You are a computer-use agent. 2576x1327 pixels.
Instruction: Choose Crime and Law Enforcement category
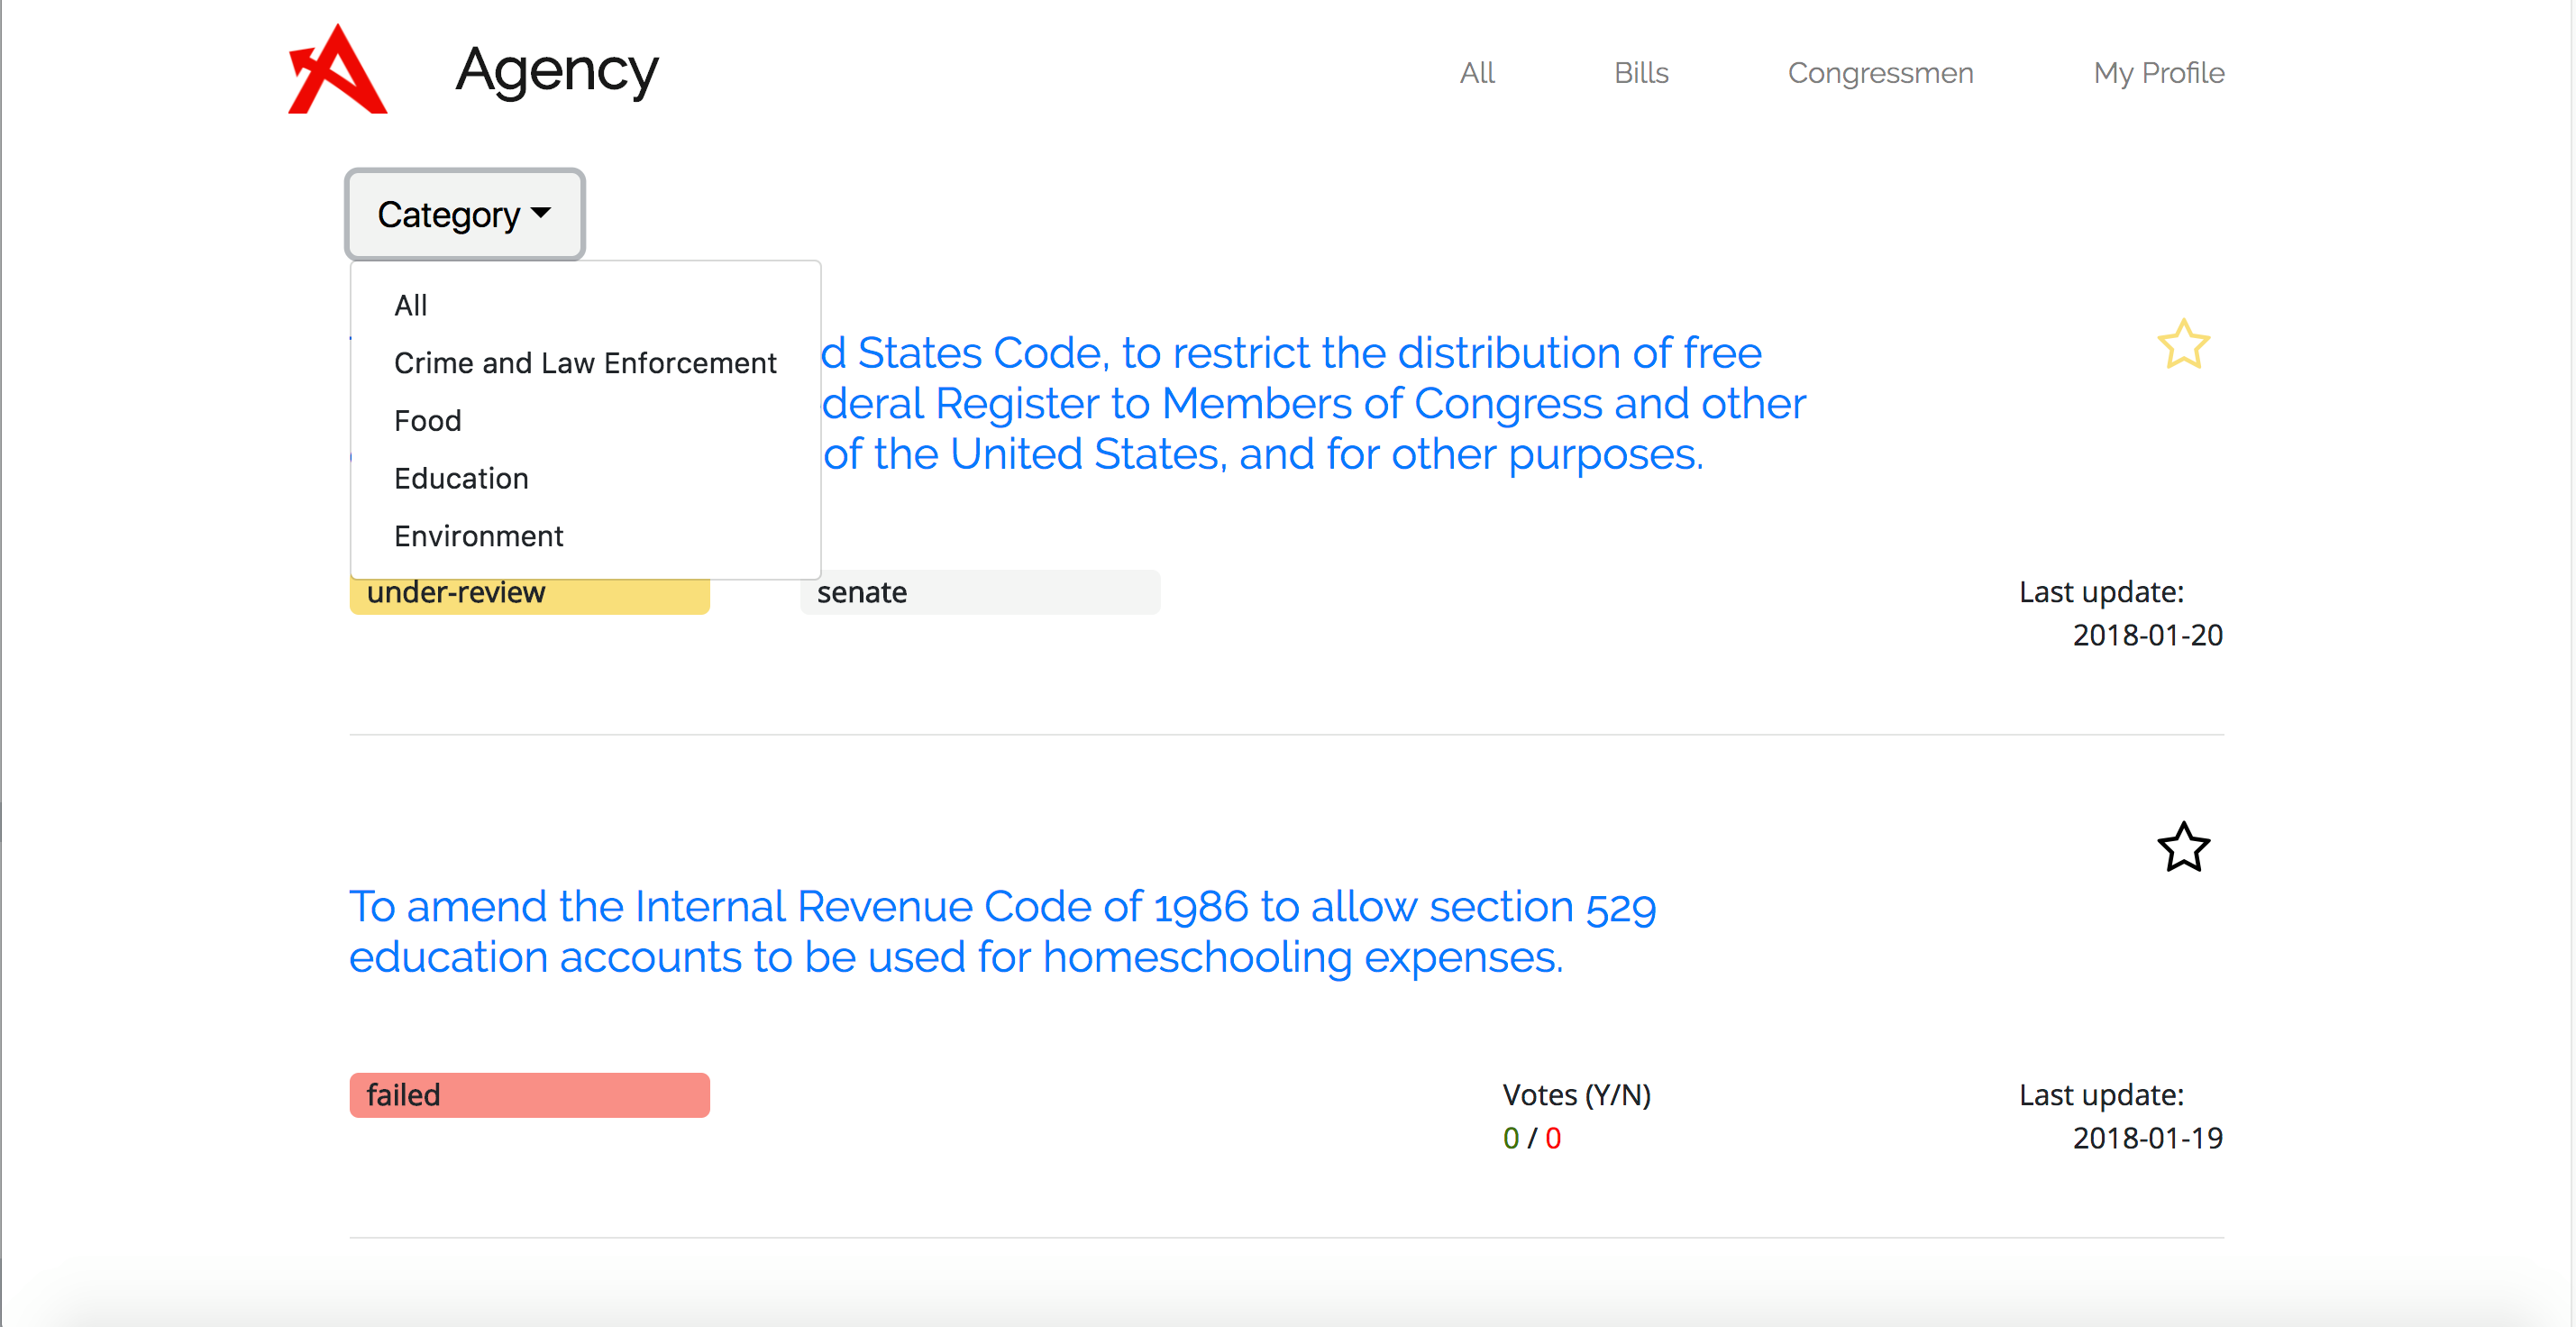pyautogui.click(x=585, y=363)
